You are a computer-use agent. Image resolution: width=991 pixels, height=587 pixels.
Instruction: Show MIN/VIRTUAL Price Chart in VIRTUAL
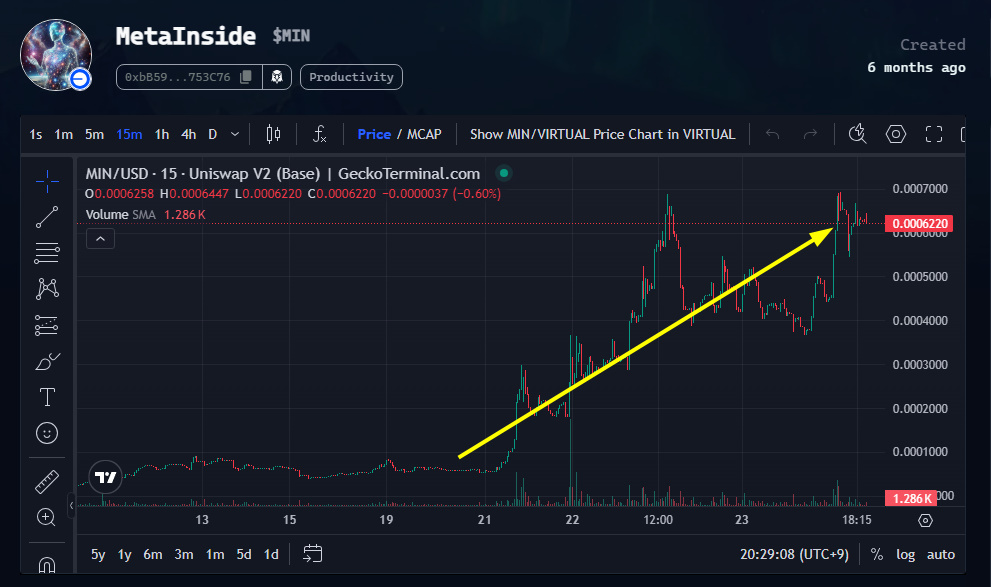point(602,134)
